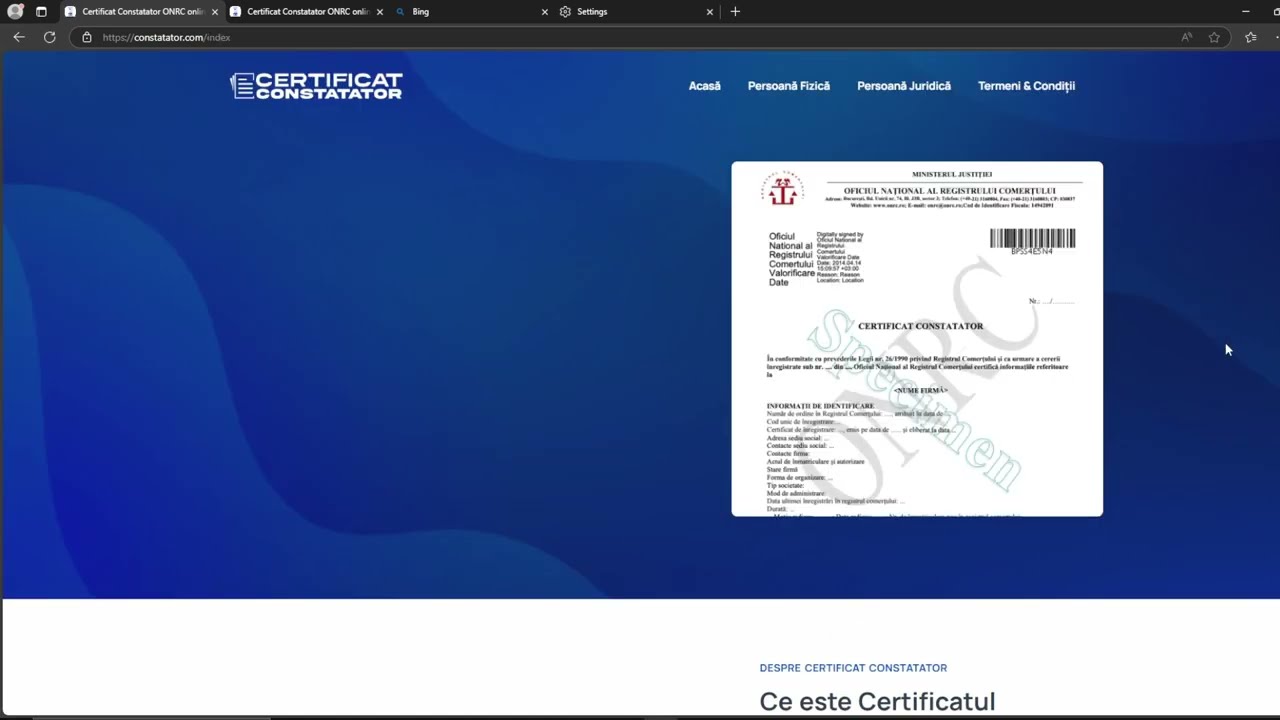Close the first Certificat Constatator tab
Viewport: 1280px width, 720px height.
click(x=214, y=12)
